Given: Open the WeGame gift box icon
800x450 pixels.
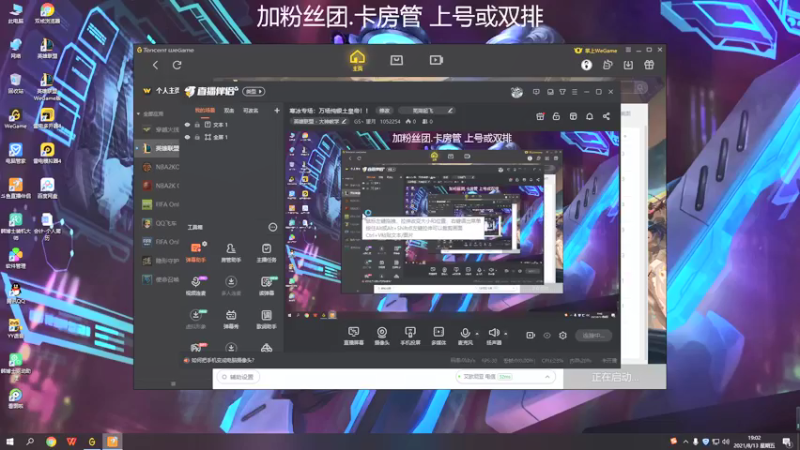Looking at the screenshot, I should [x=649, y=65].
